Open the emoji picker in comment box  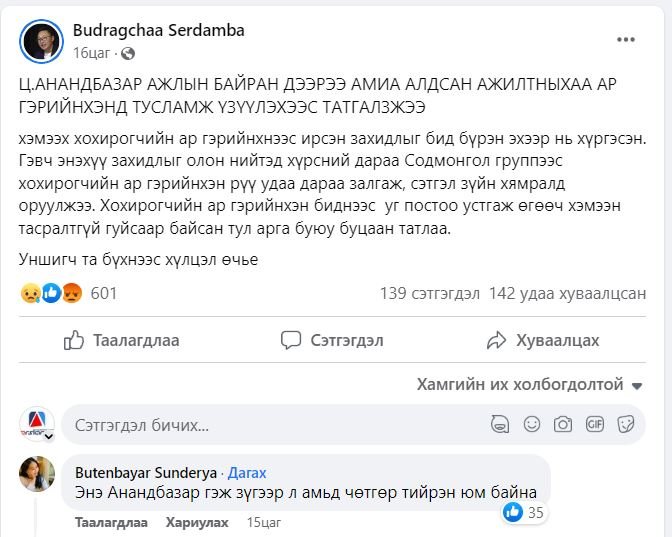coord(530,424)
